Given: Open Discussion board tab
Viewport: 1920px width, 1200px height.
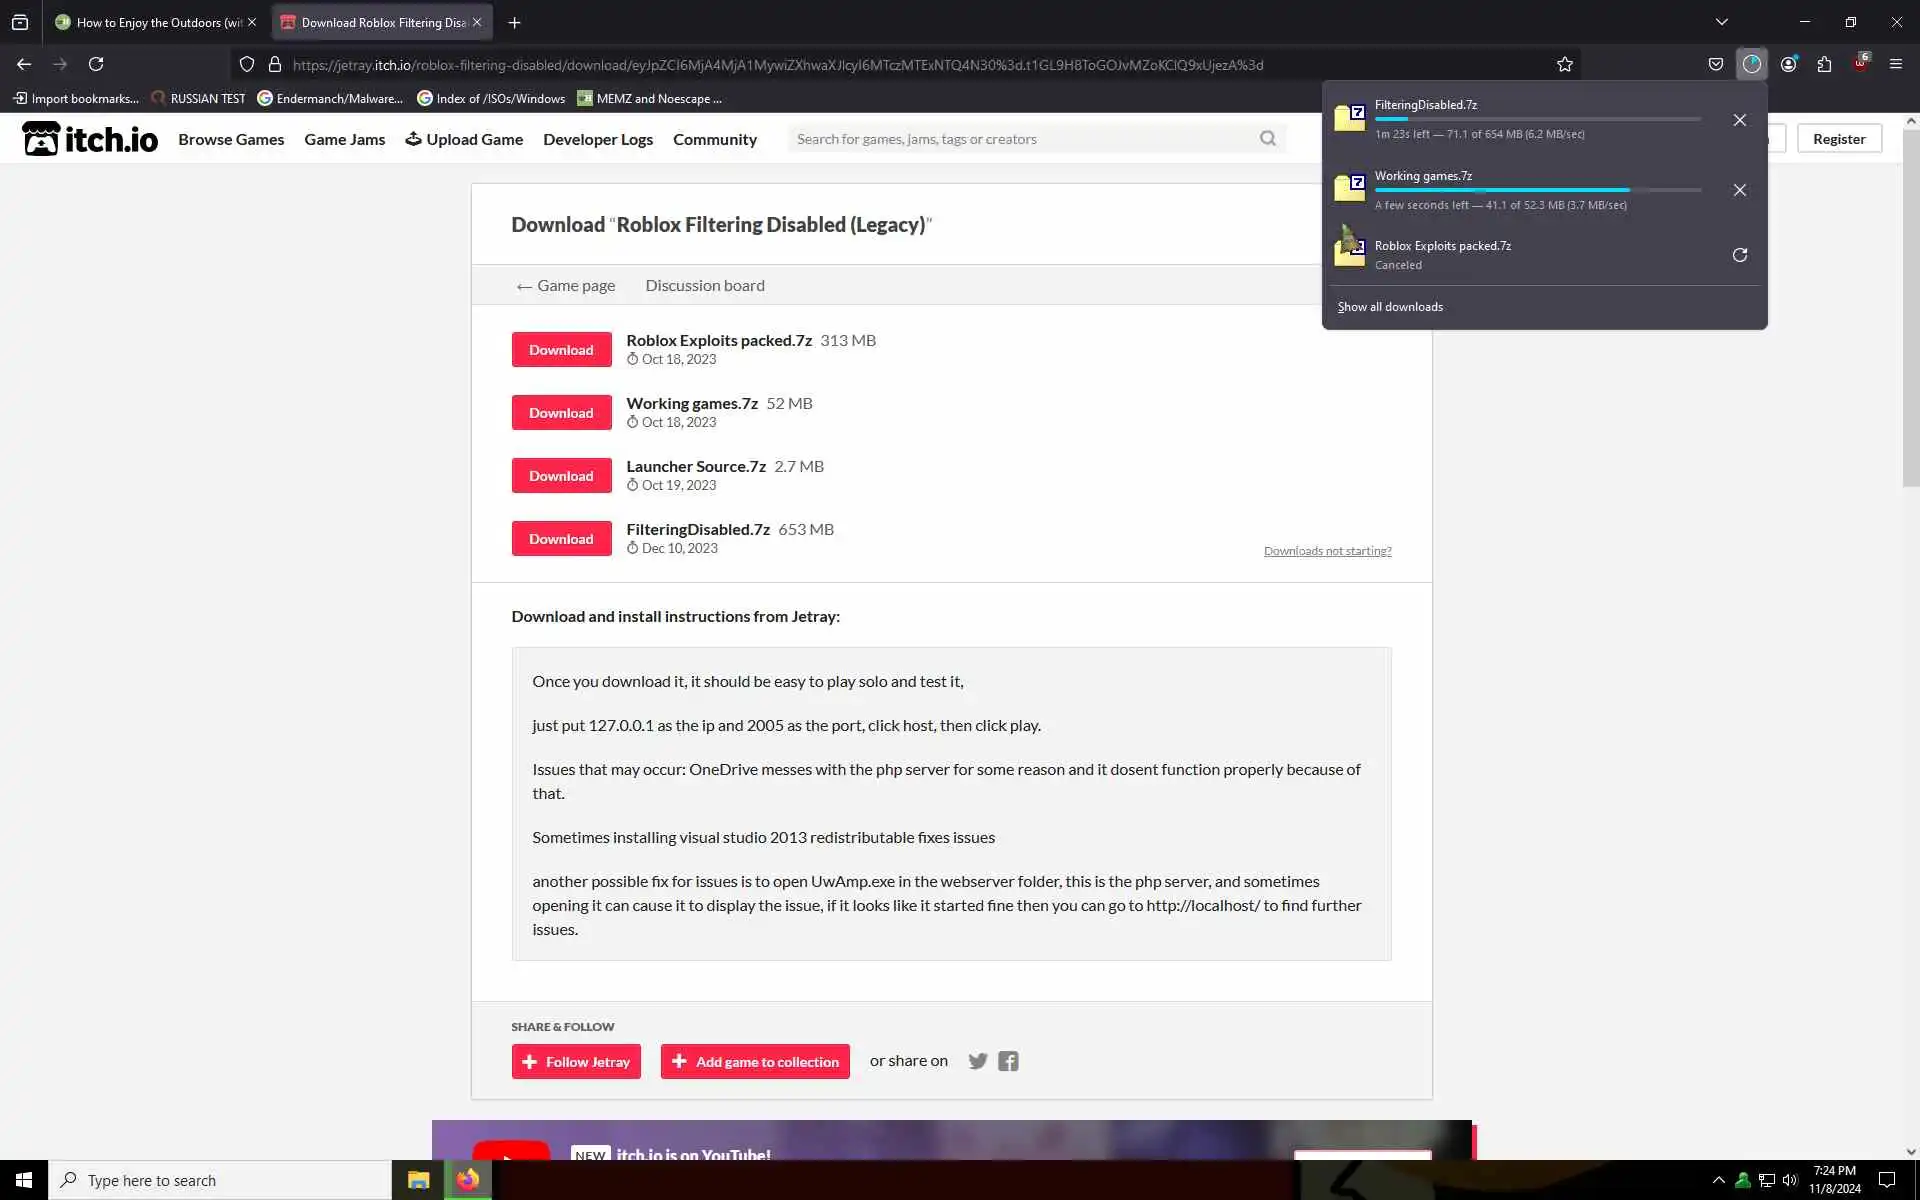Looking at the screenshot, I should click(x=704, y=285).
